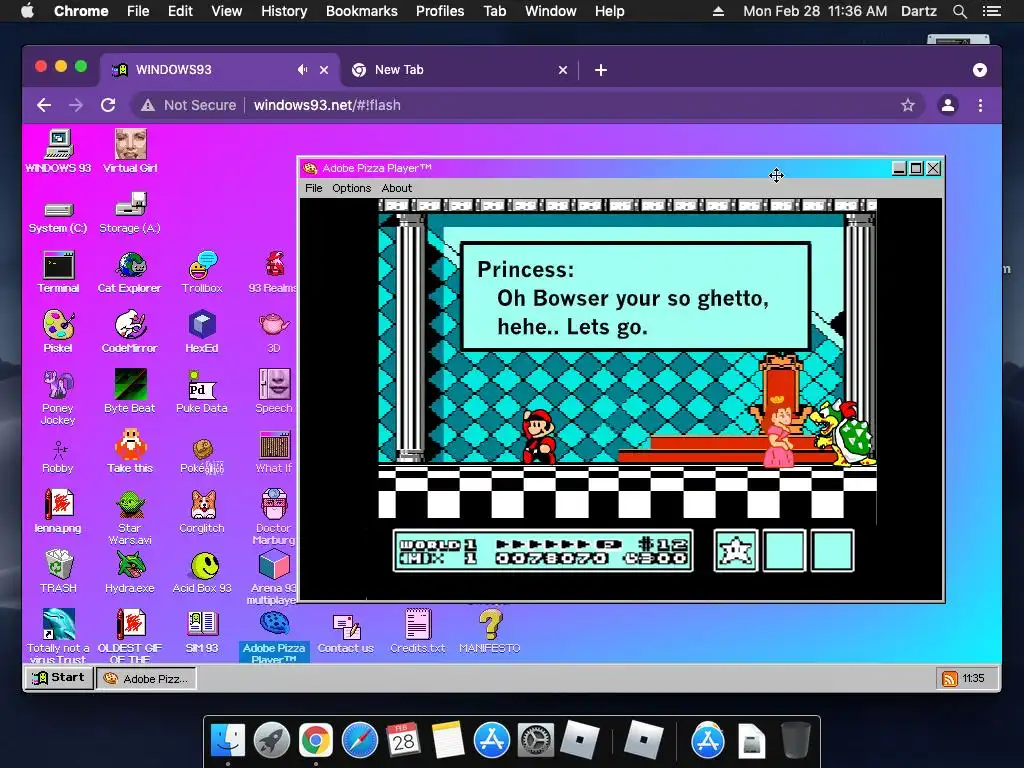Open the What If desktop icon

(274, 452)
